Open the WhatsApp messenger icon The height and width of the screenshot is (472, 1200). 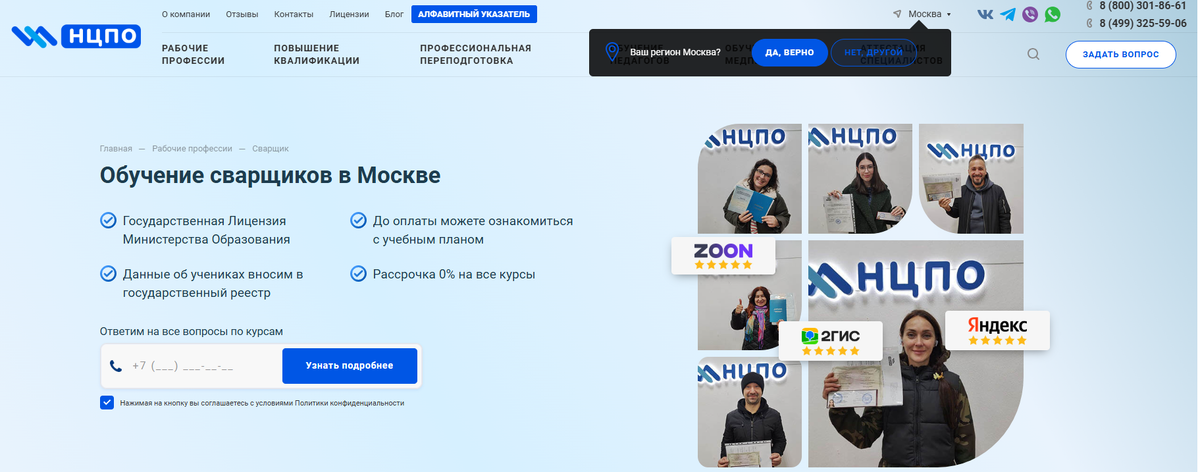[x=1052, y=15]
